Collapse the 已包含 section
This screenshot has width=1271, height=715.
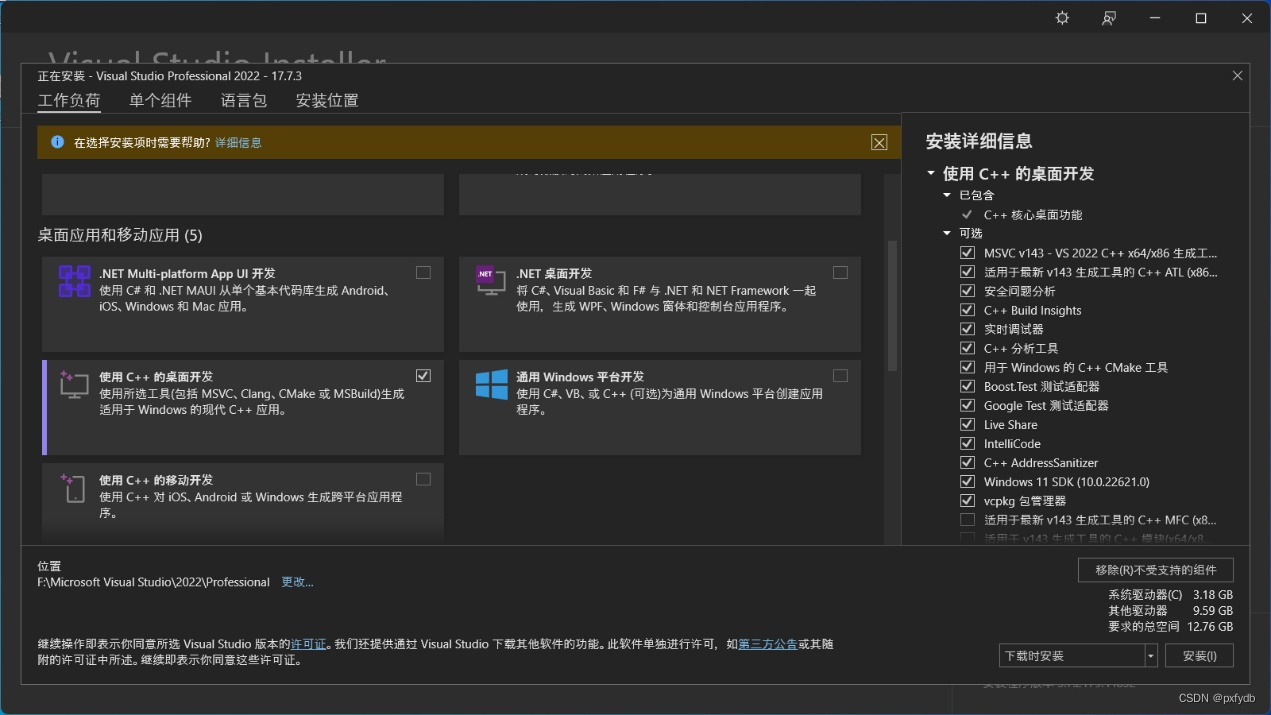tap(947, 195)
